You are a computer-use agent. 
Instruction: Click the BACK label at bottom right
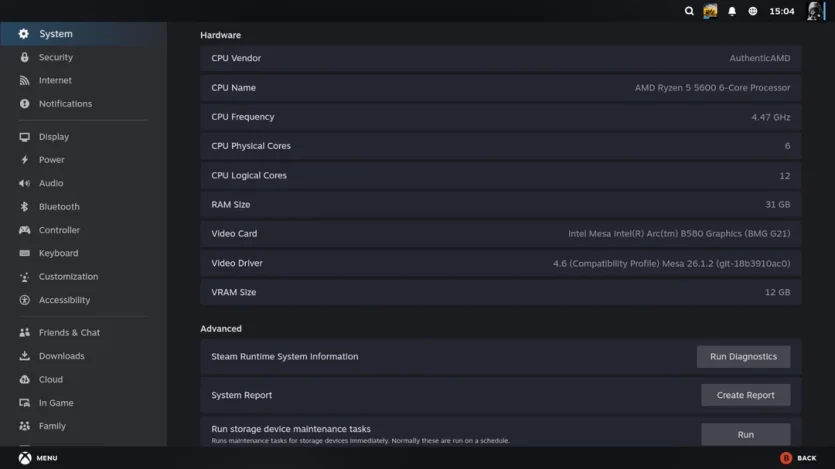point(806,458)
